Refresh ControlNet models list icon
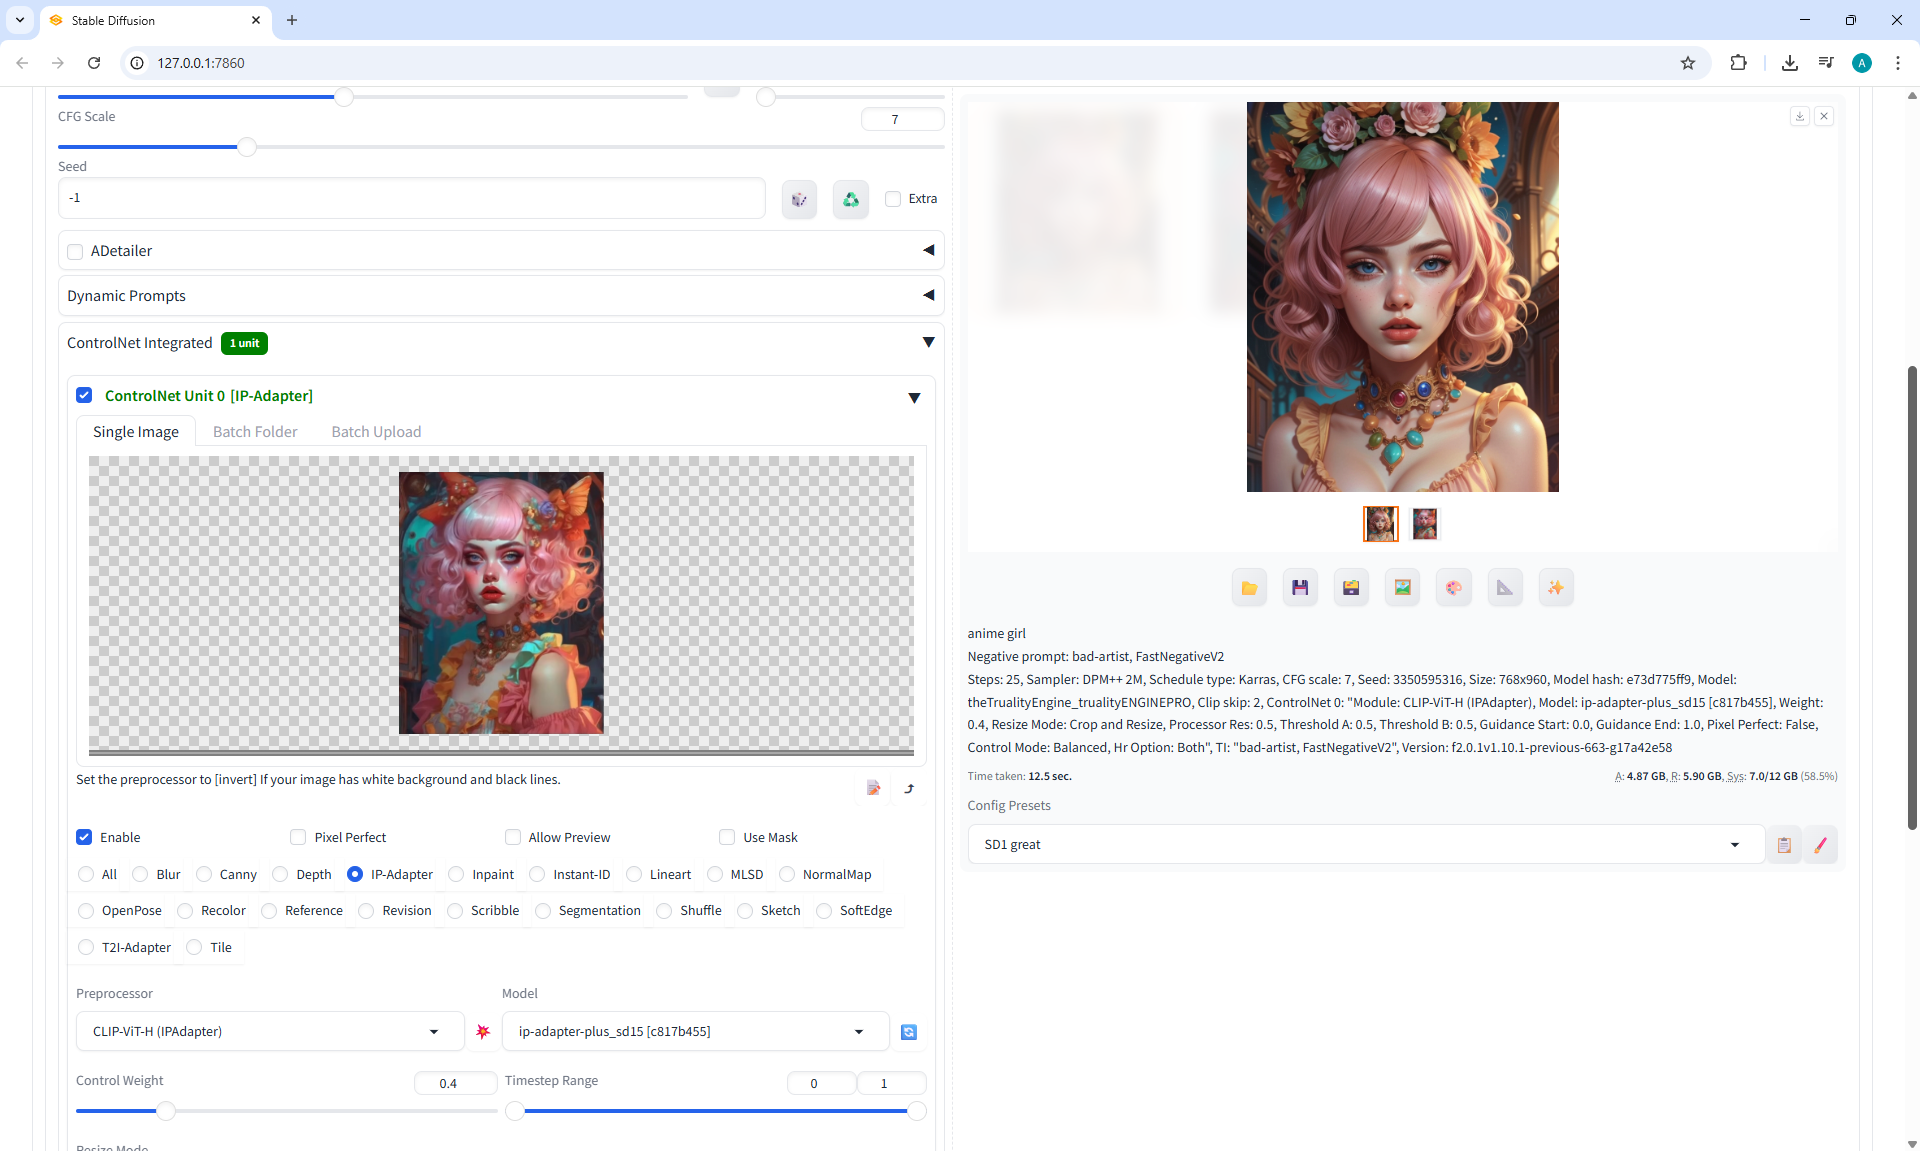1920x1151 pixels. click(x=909, y=1032)
